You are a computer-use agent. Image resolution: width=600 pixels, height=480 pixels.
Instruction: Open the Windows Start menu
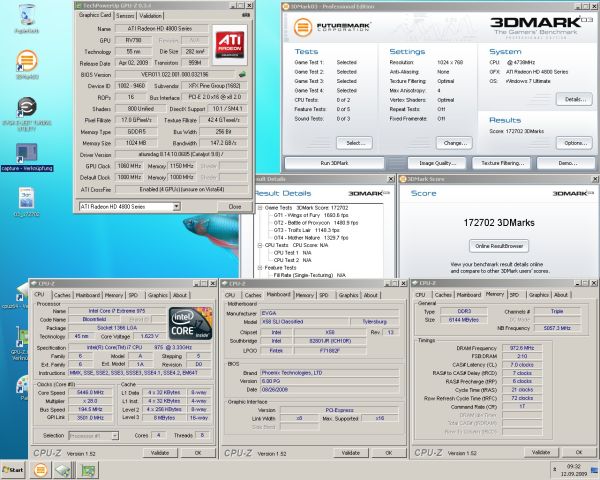click(x=14, y=469)
